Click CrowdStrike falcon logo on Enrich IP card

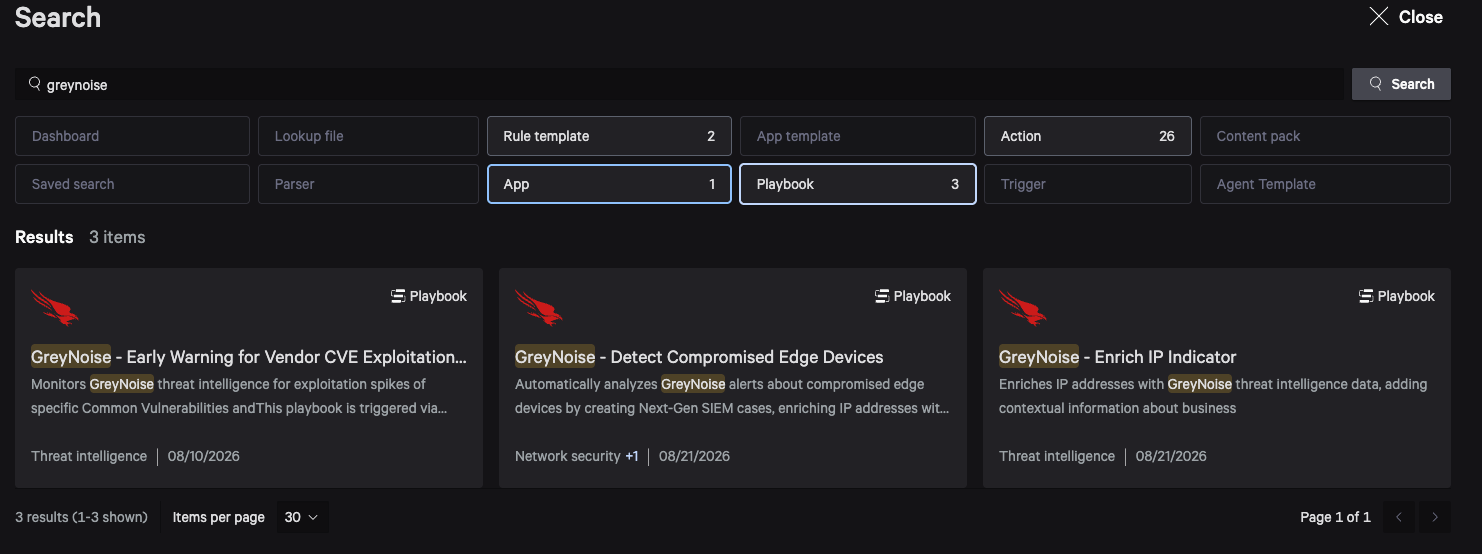[x=1023, y=307]
